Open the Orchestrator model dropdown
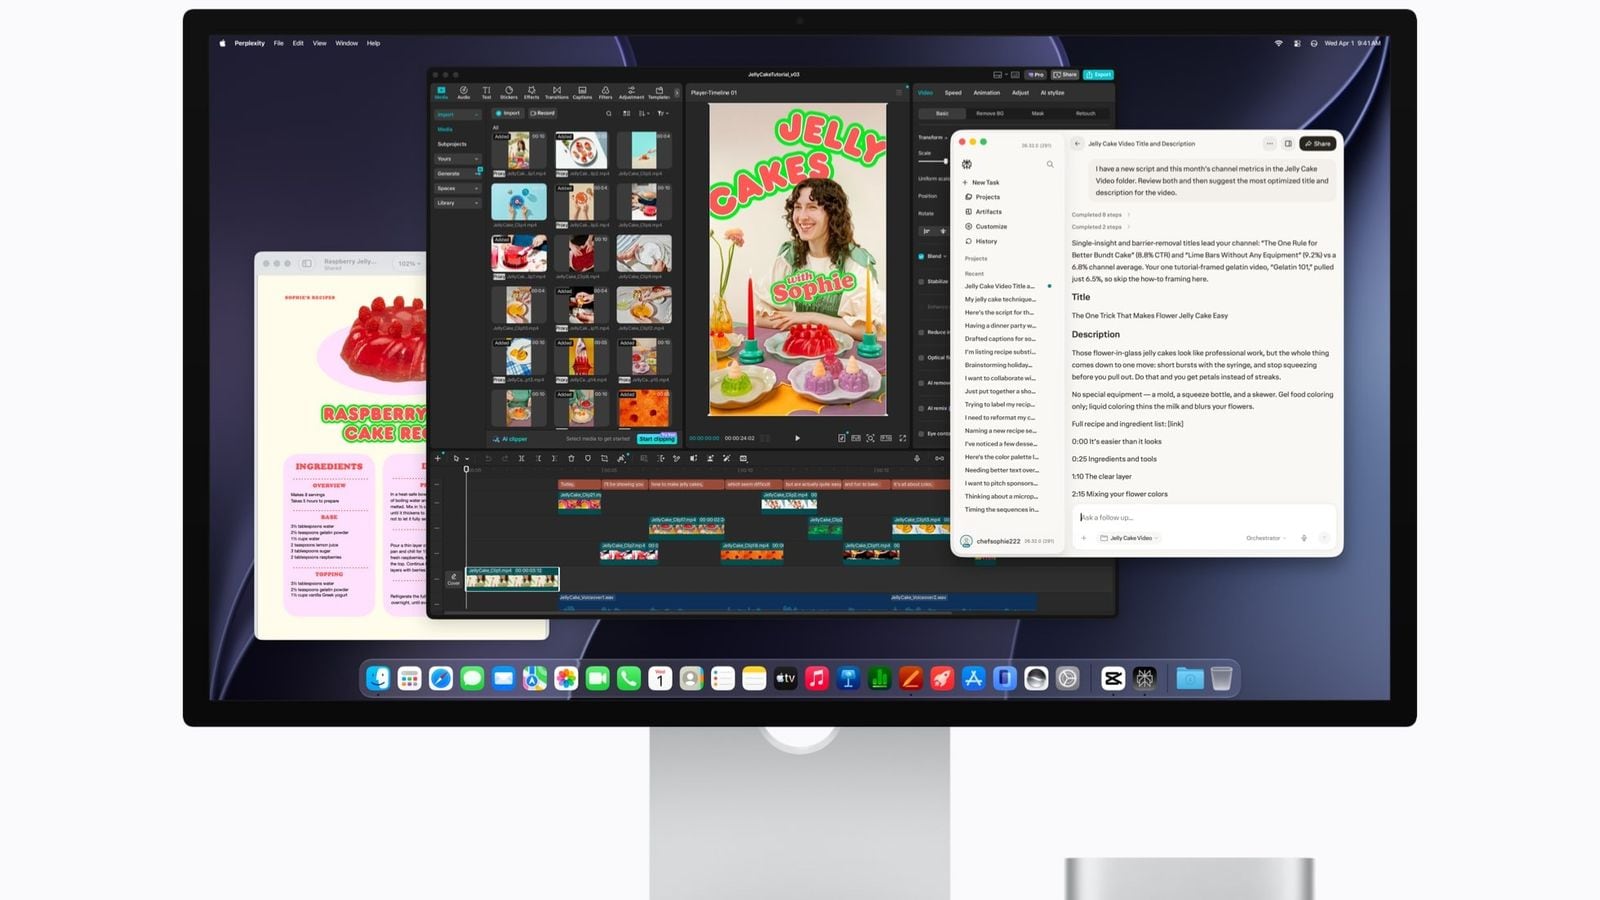The width and height of the screenshot is (1600, 900). coord(1266,538)
